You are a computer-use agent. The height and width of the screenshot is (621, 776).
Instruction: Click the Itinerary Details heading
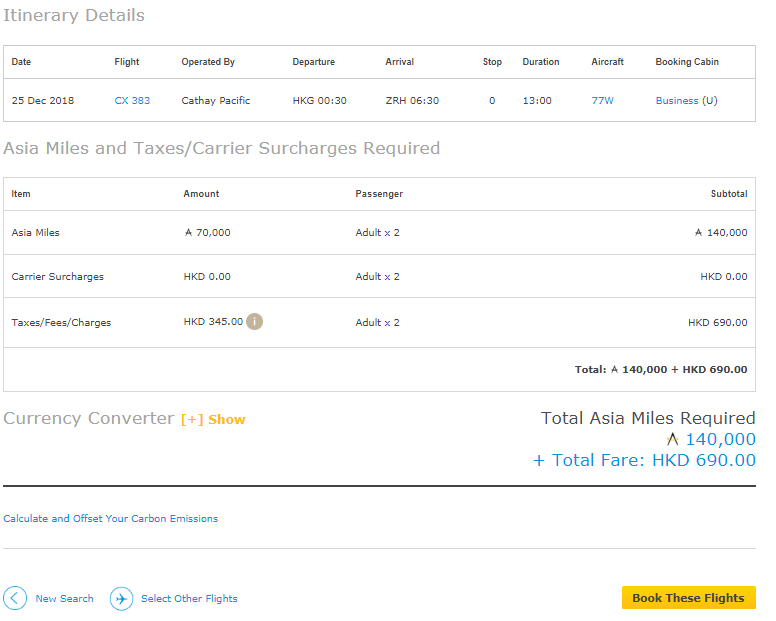pyautogui.click(x=74, y=15)
